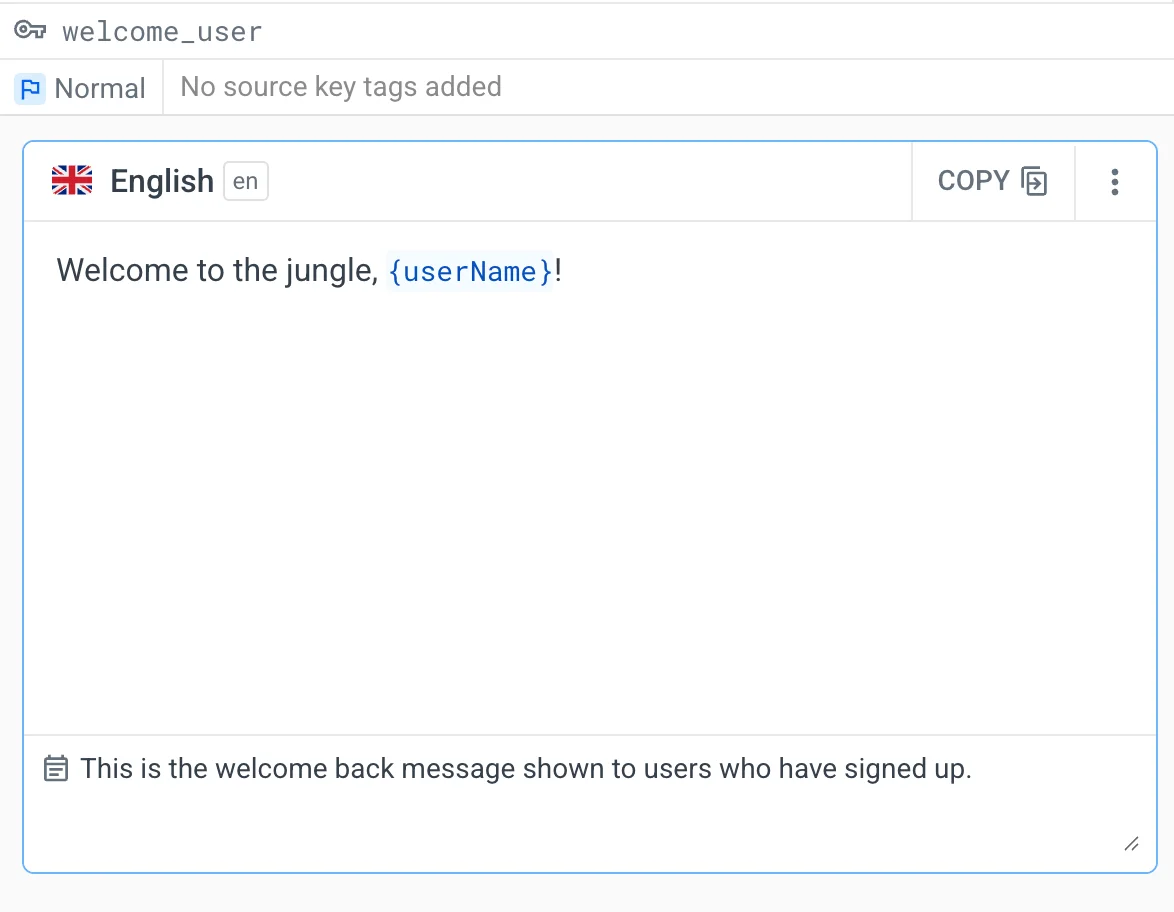Click the 'en' language code badge
This screenshot has width=1174, height=912.
(246, 182)
